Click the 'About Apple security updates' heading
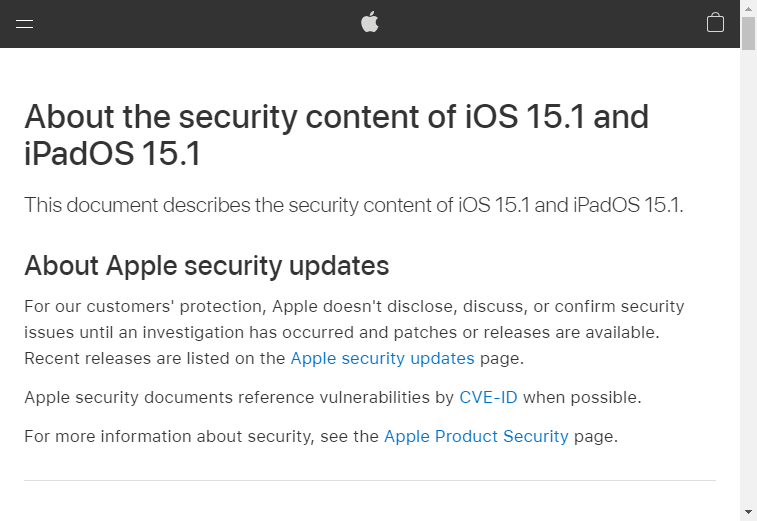 pyautogui.click(x=206, y=266)
